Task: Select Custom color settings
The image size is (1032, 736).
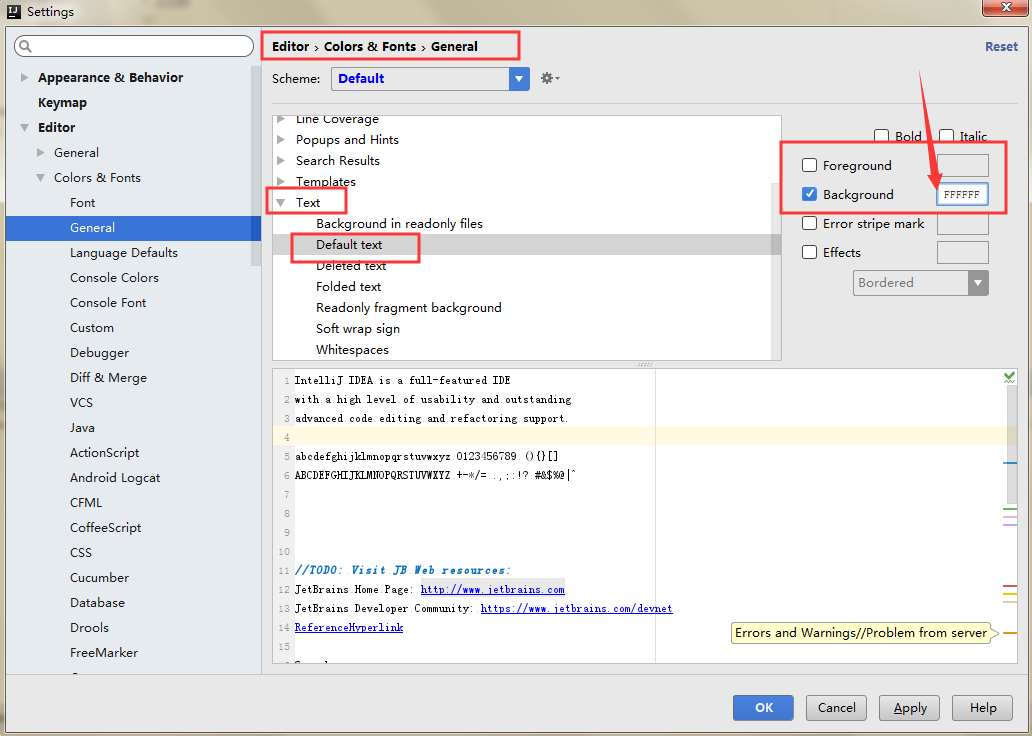Action: tap(92, 327)
